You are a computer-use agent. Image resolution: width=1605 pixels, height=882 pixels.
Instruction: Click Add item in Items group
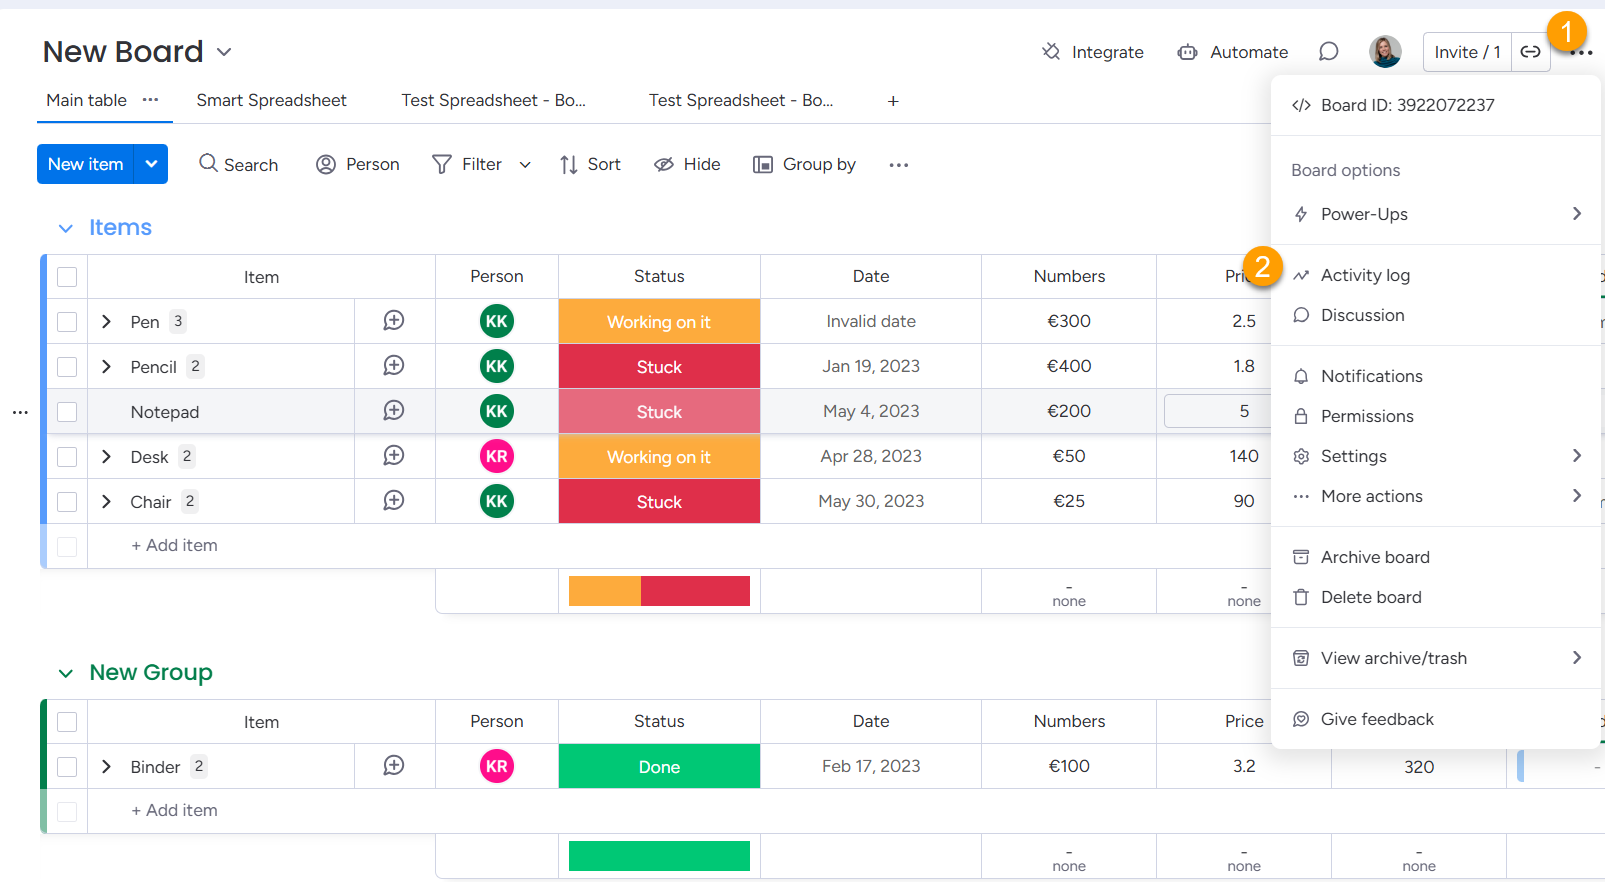(174, 545)
